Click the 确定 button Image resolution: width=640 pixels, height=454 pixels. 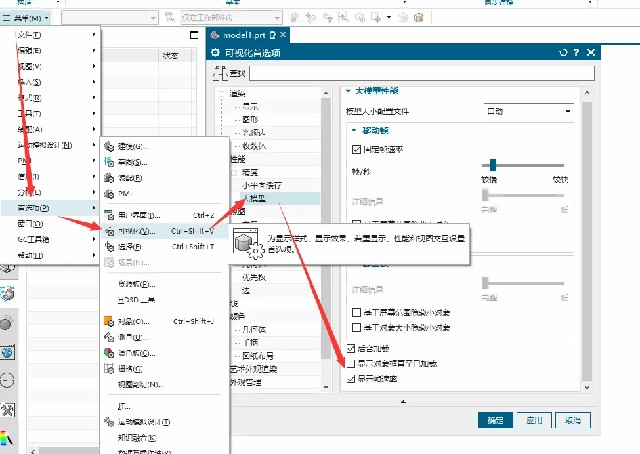tap(496, 421)
